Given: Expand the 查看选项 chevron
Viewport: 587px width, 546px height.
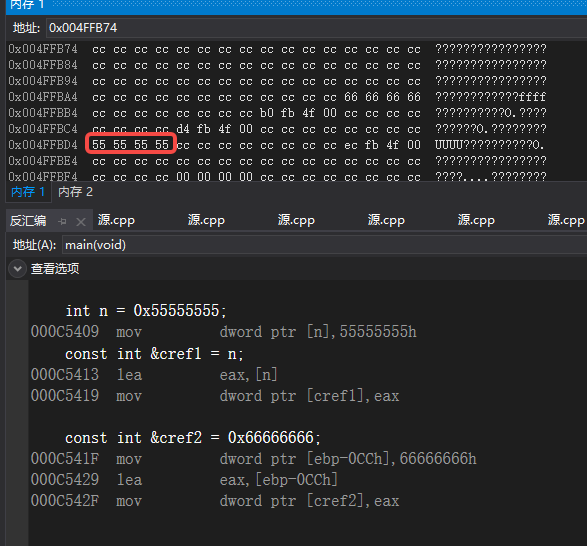Looking at the screenshot, I should 17,269.
